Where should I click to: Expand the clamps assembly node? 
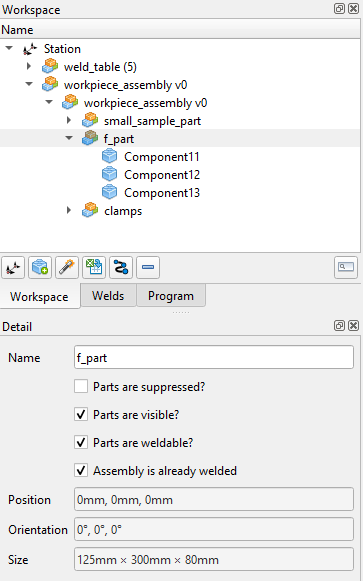(x=69, y=210)
